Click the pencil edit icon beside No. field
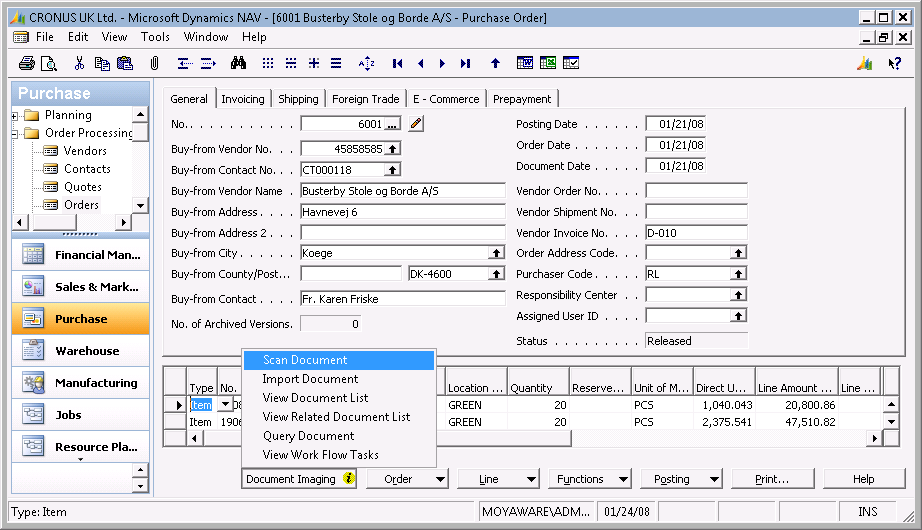Screen dimensions: 922x530 tap(416, 124)
